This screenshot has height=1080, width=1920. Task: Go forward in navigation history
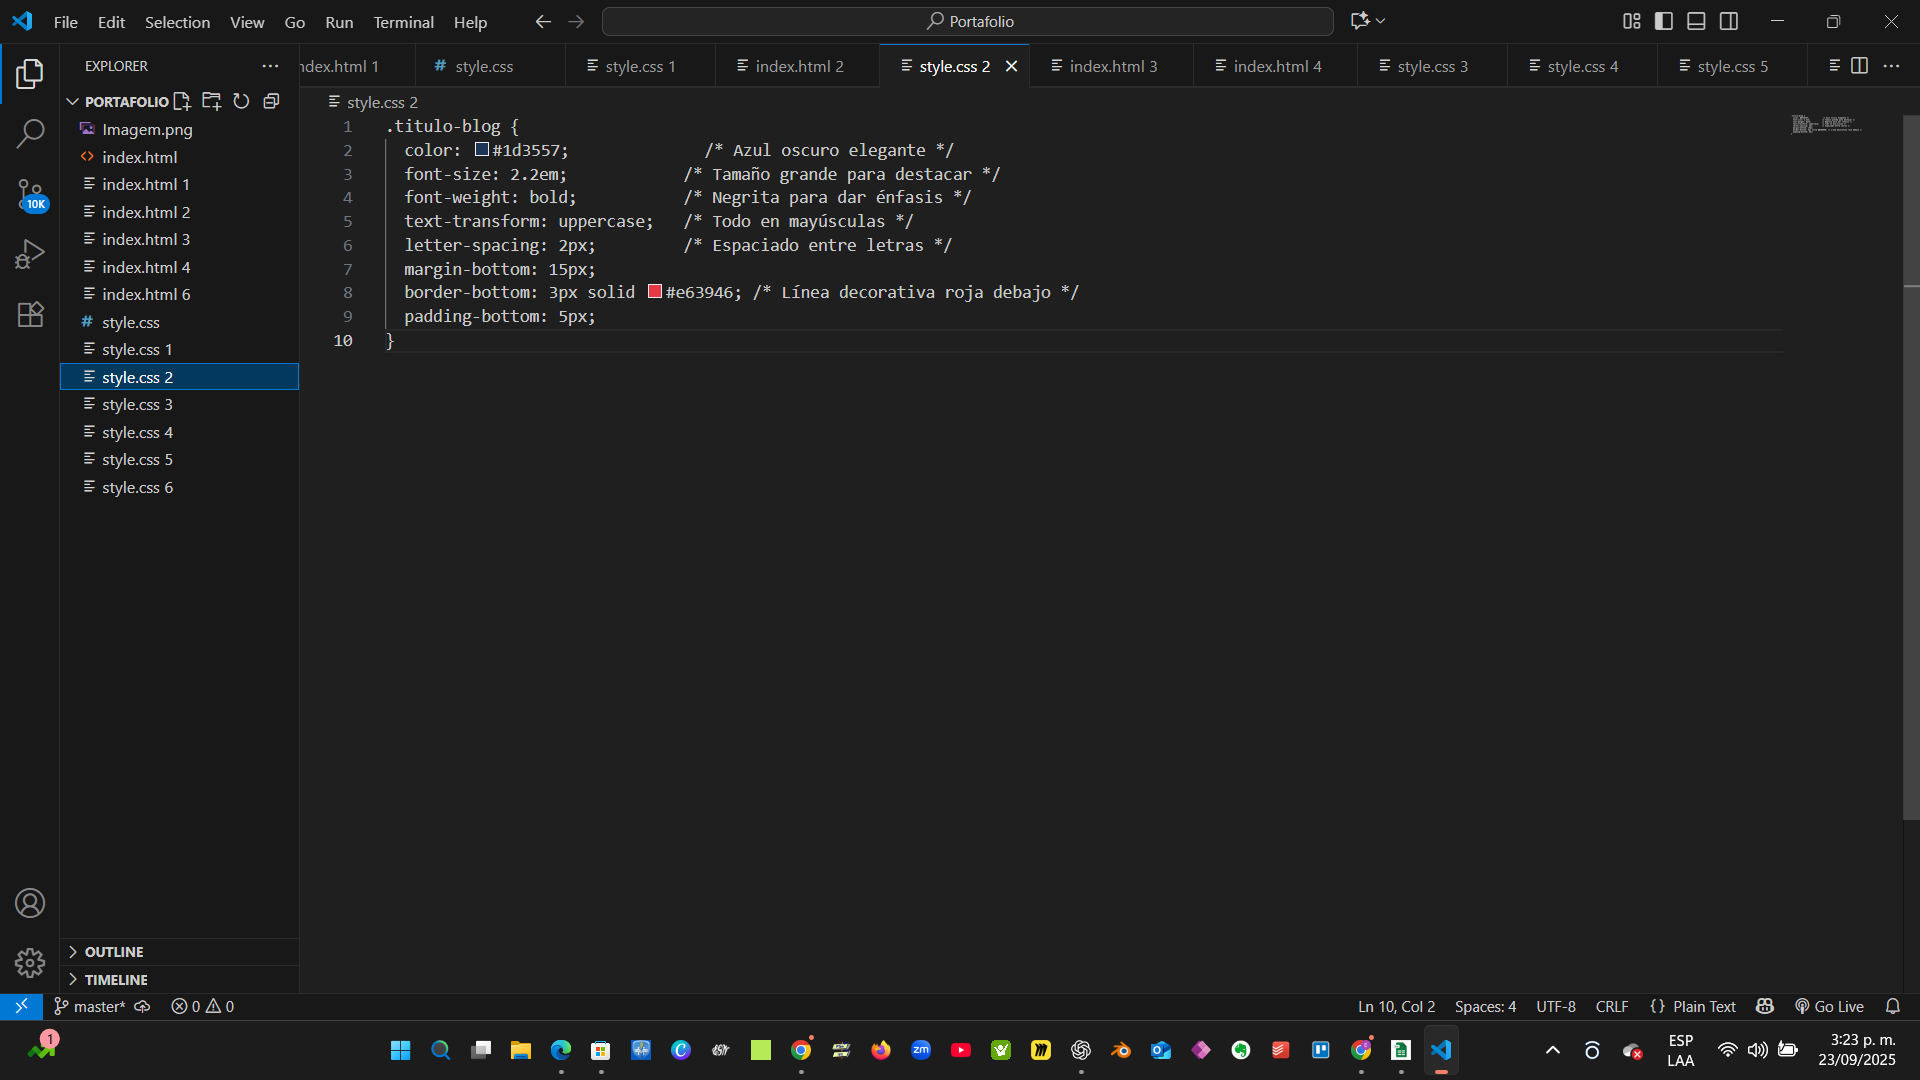click(576, 21)
